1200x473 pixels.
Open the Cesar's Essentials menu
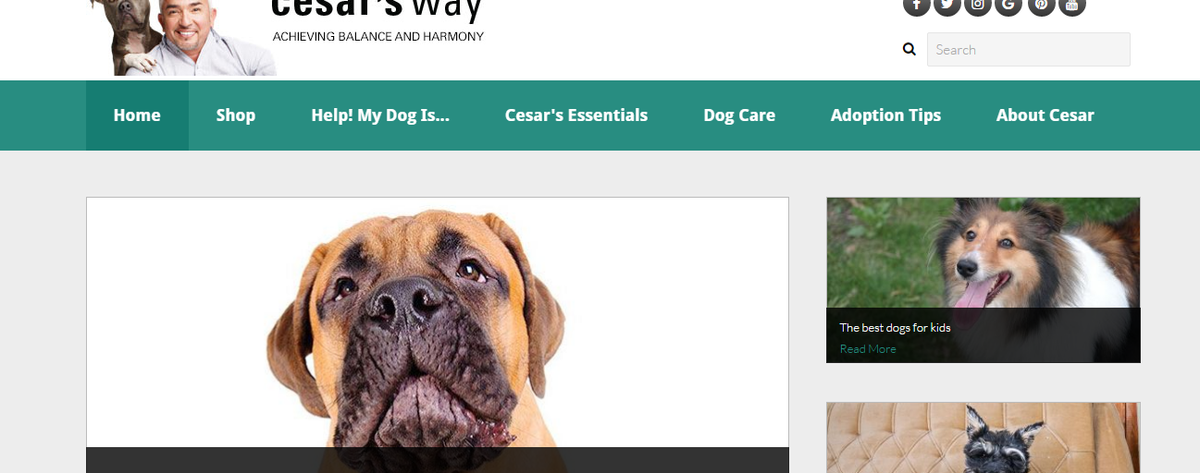[x=576, y=115]
